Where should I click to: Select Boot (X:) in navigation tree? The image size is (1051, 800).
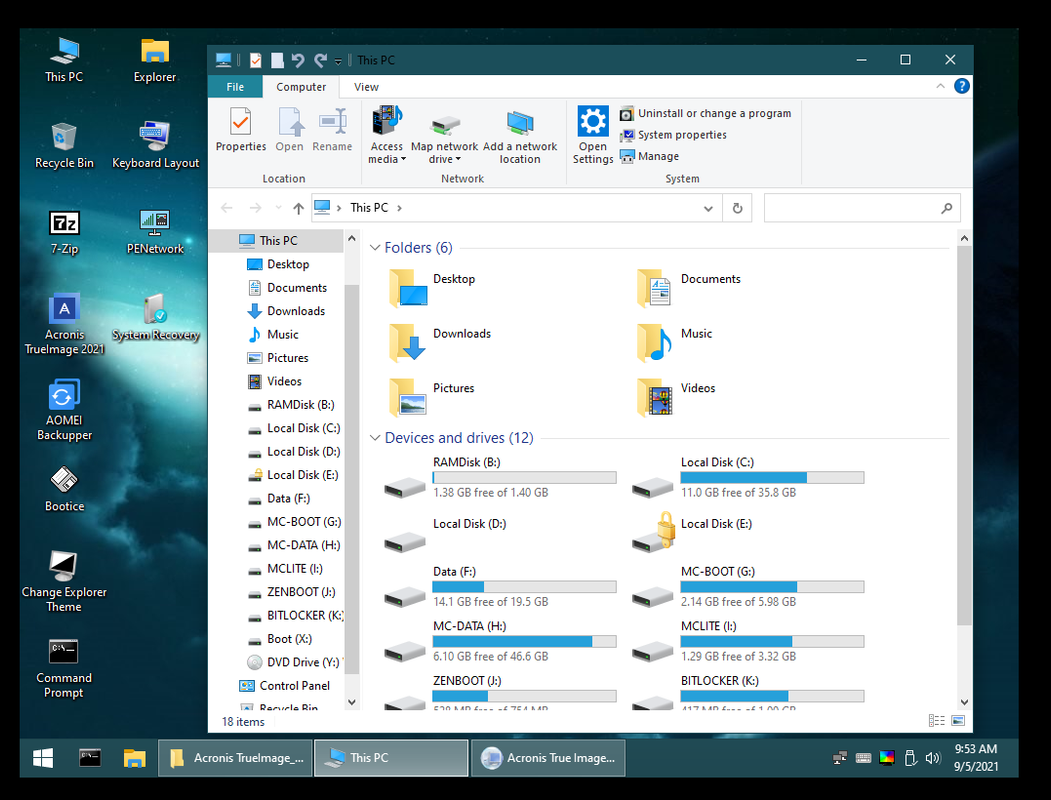click(x=289, y=639)
